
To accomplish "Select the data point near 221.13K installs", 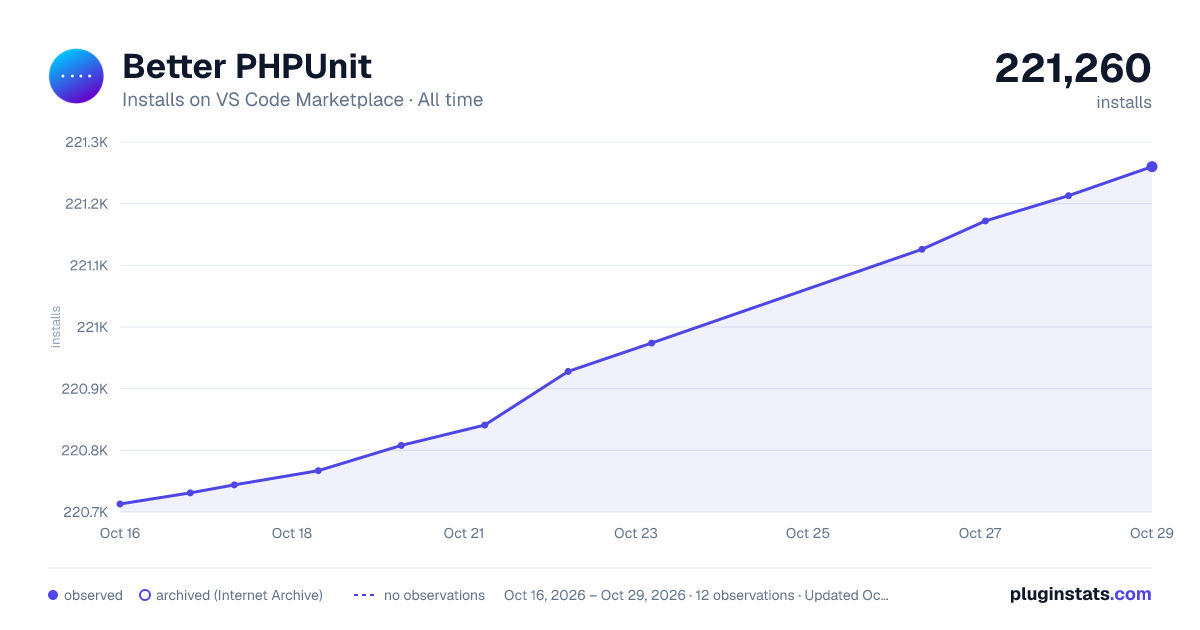I will pyautogui.click(x=922, y=249).
